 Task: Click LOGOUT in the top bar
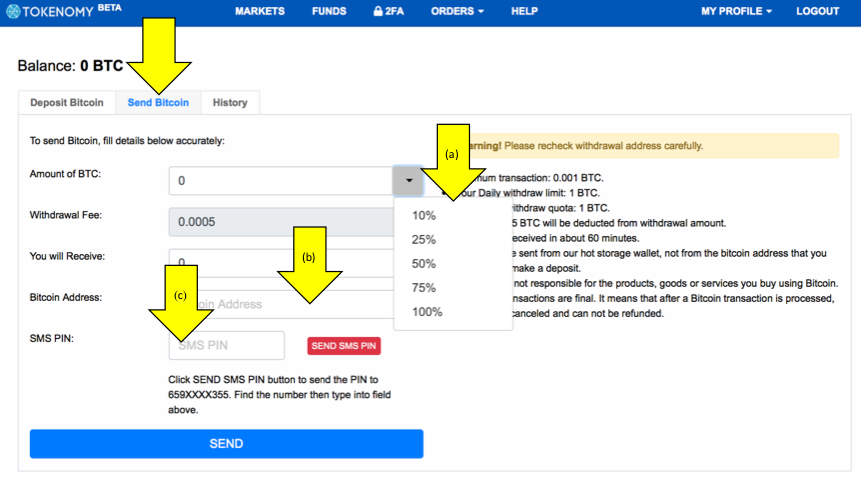coord(818,11)
